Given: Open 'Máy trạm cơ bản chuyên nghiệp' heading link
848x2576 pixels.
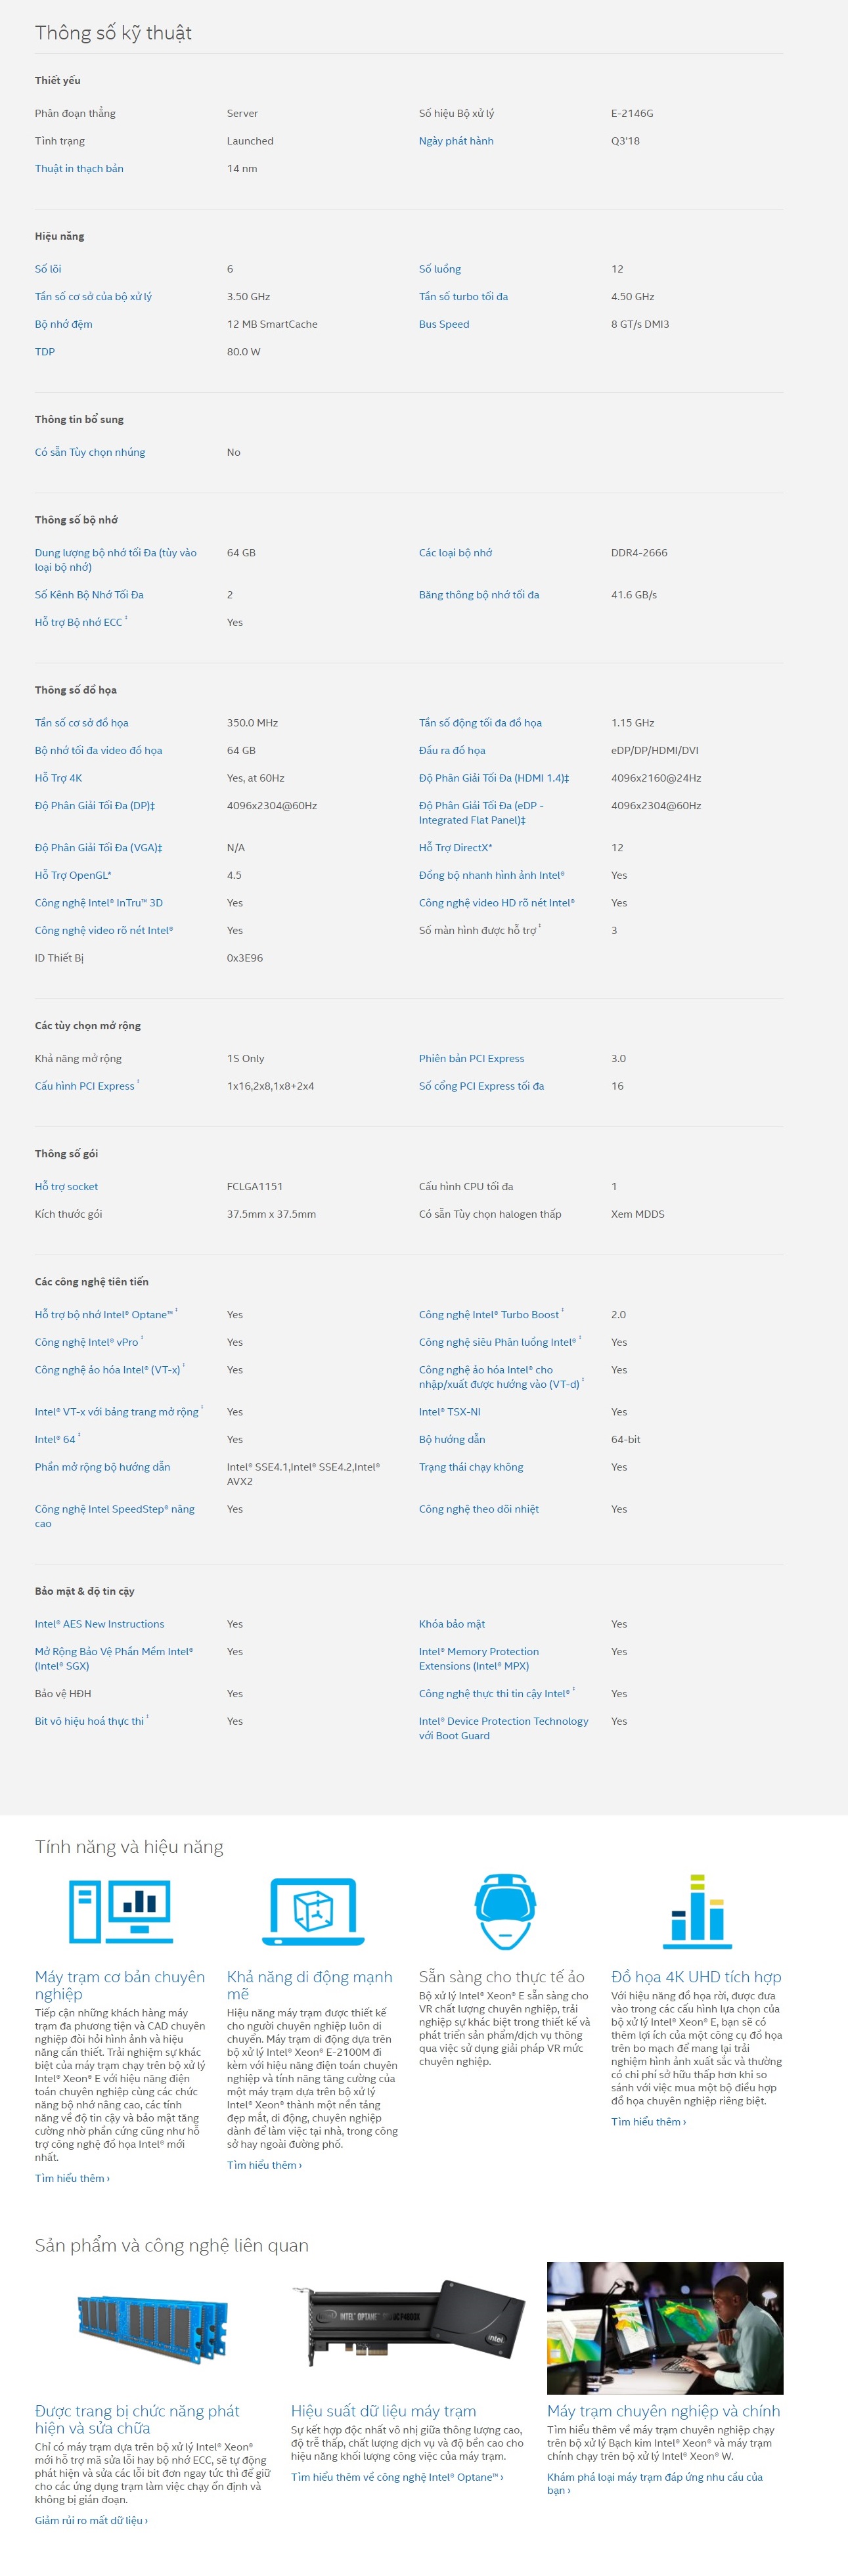Looking at the screenshot, I should click(119, 1985).
